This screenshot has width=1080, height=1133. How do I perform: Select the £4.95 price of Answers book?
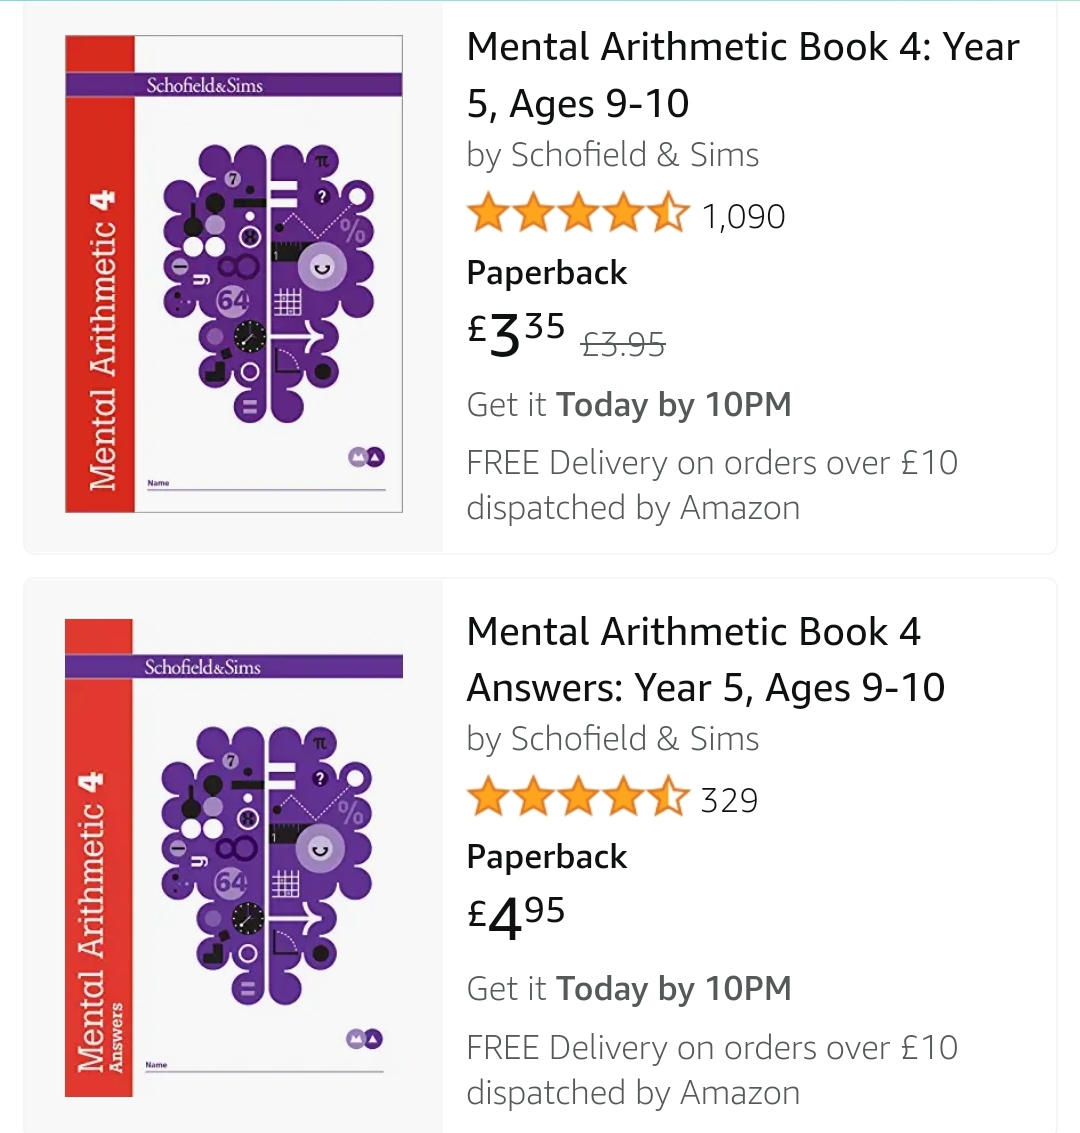click(x=516, y=917)
